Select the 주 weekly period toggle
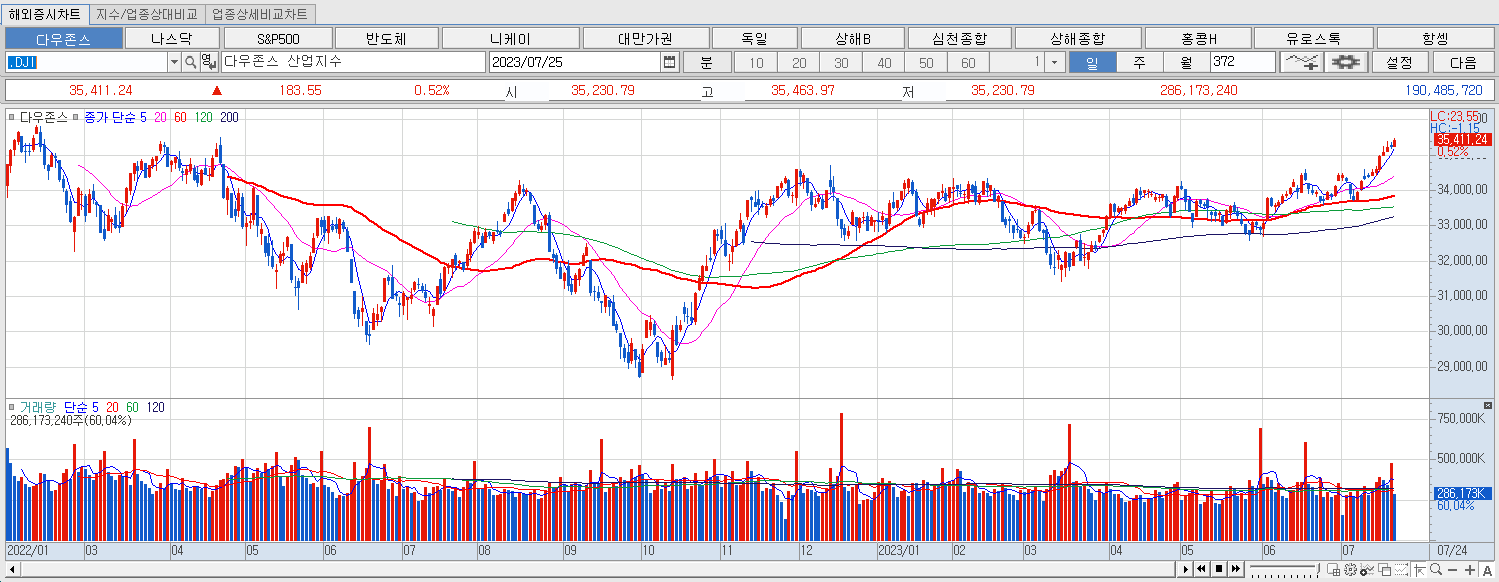The height and width of the screenshot is (582, 1499). (1140, 62)
